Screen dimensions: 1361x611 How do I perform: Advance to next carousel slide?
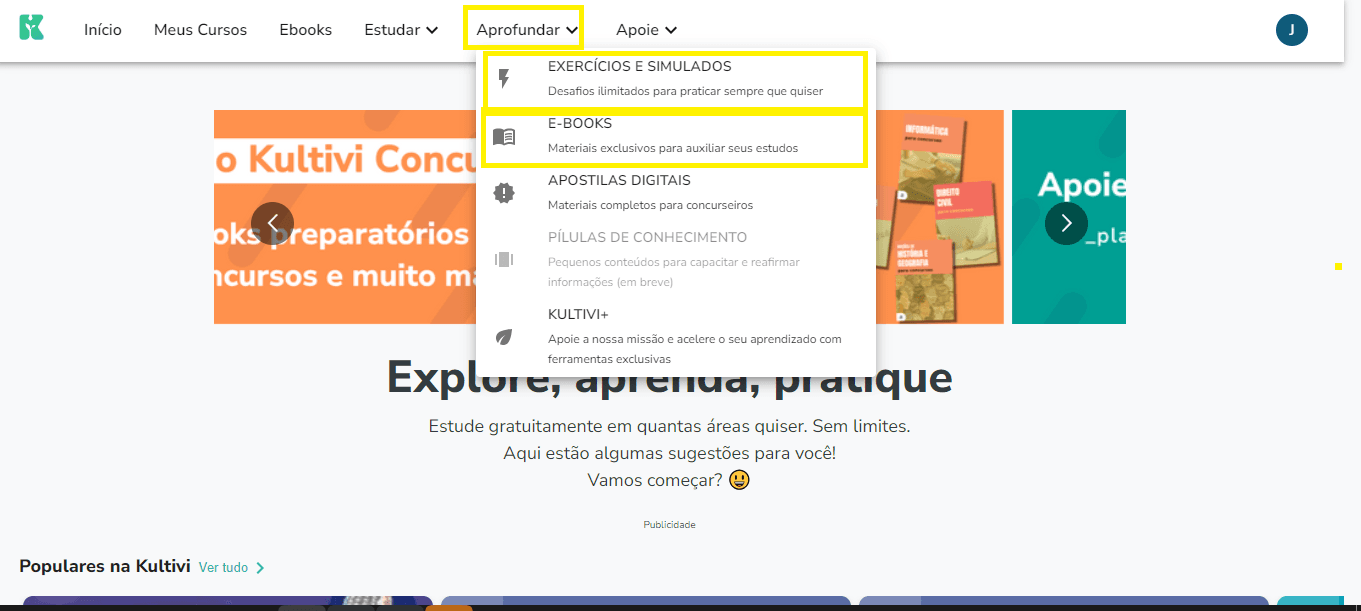pos(1066,223)
